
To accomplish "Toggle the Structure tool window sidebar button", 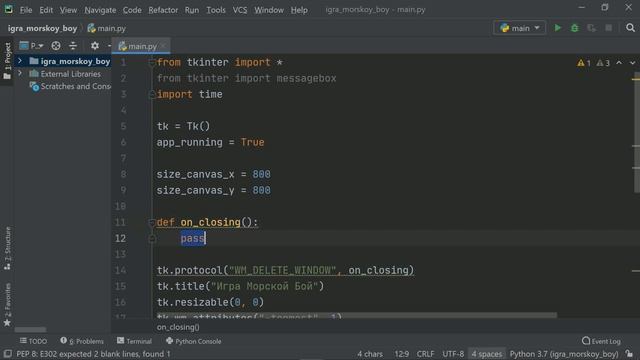I will click(7, 248).
